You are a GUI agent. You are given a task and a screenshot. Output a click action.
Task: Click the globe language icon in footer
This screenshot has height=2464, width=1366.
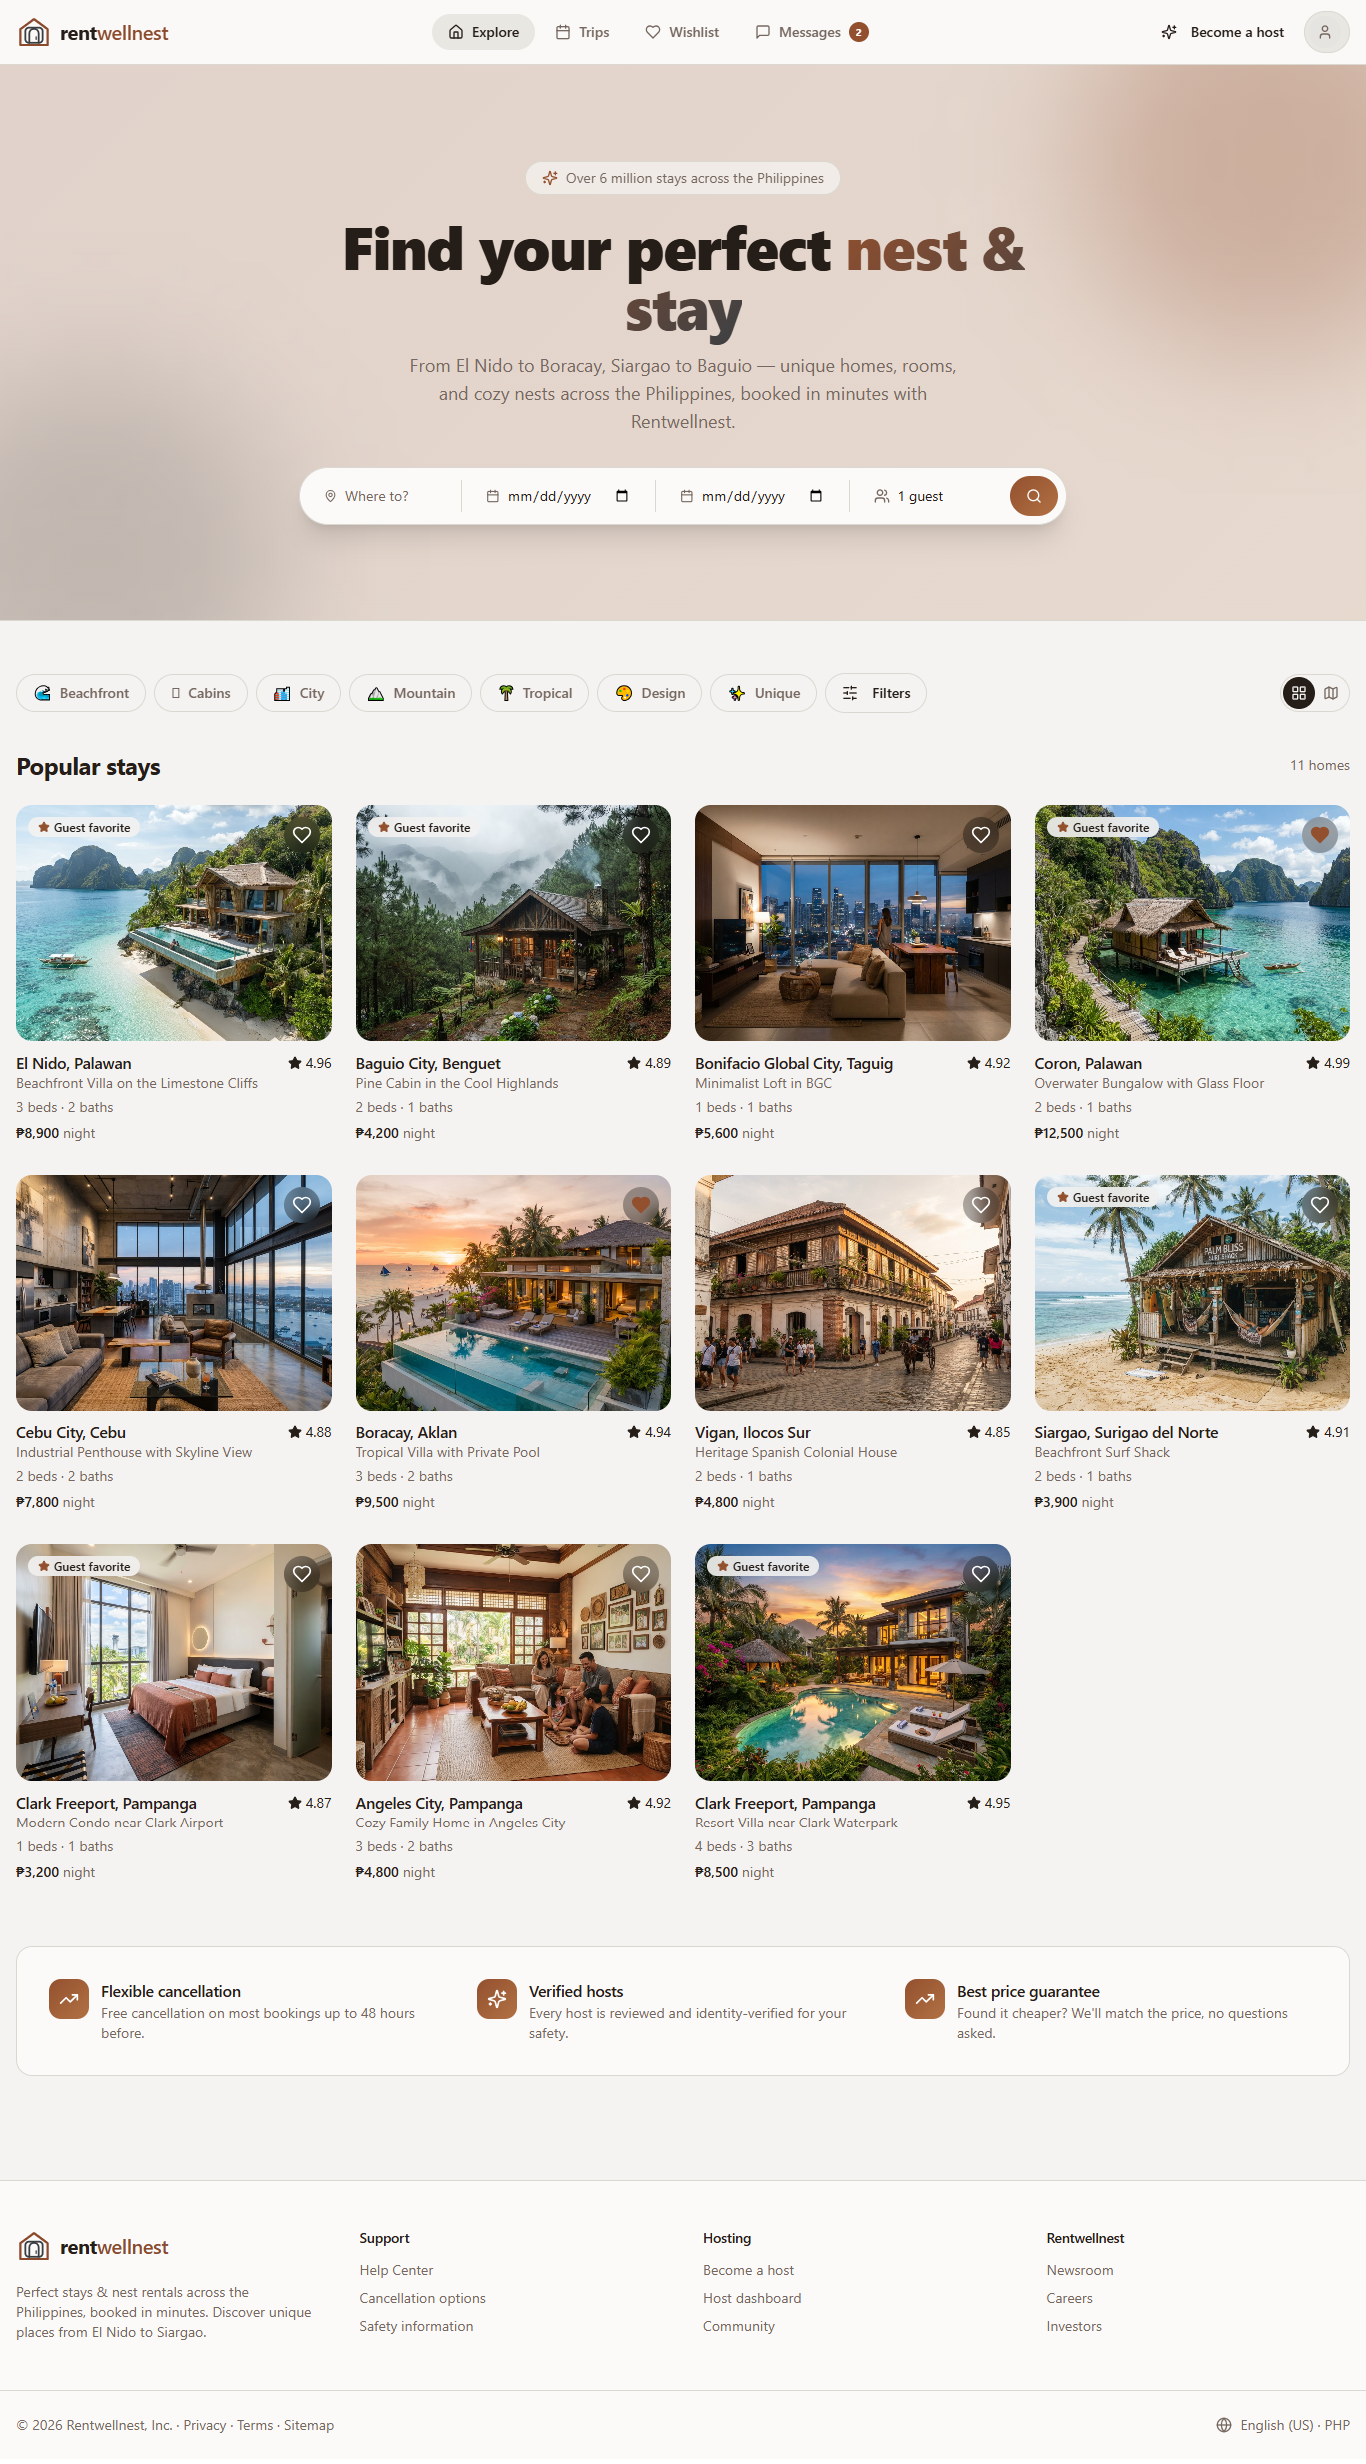coord(1224,2425)
